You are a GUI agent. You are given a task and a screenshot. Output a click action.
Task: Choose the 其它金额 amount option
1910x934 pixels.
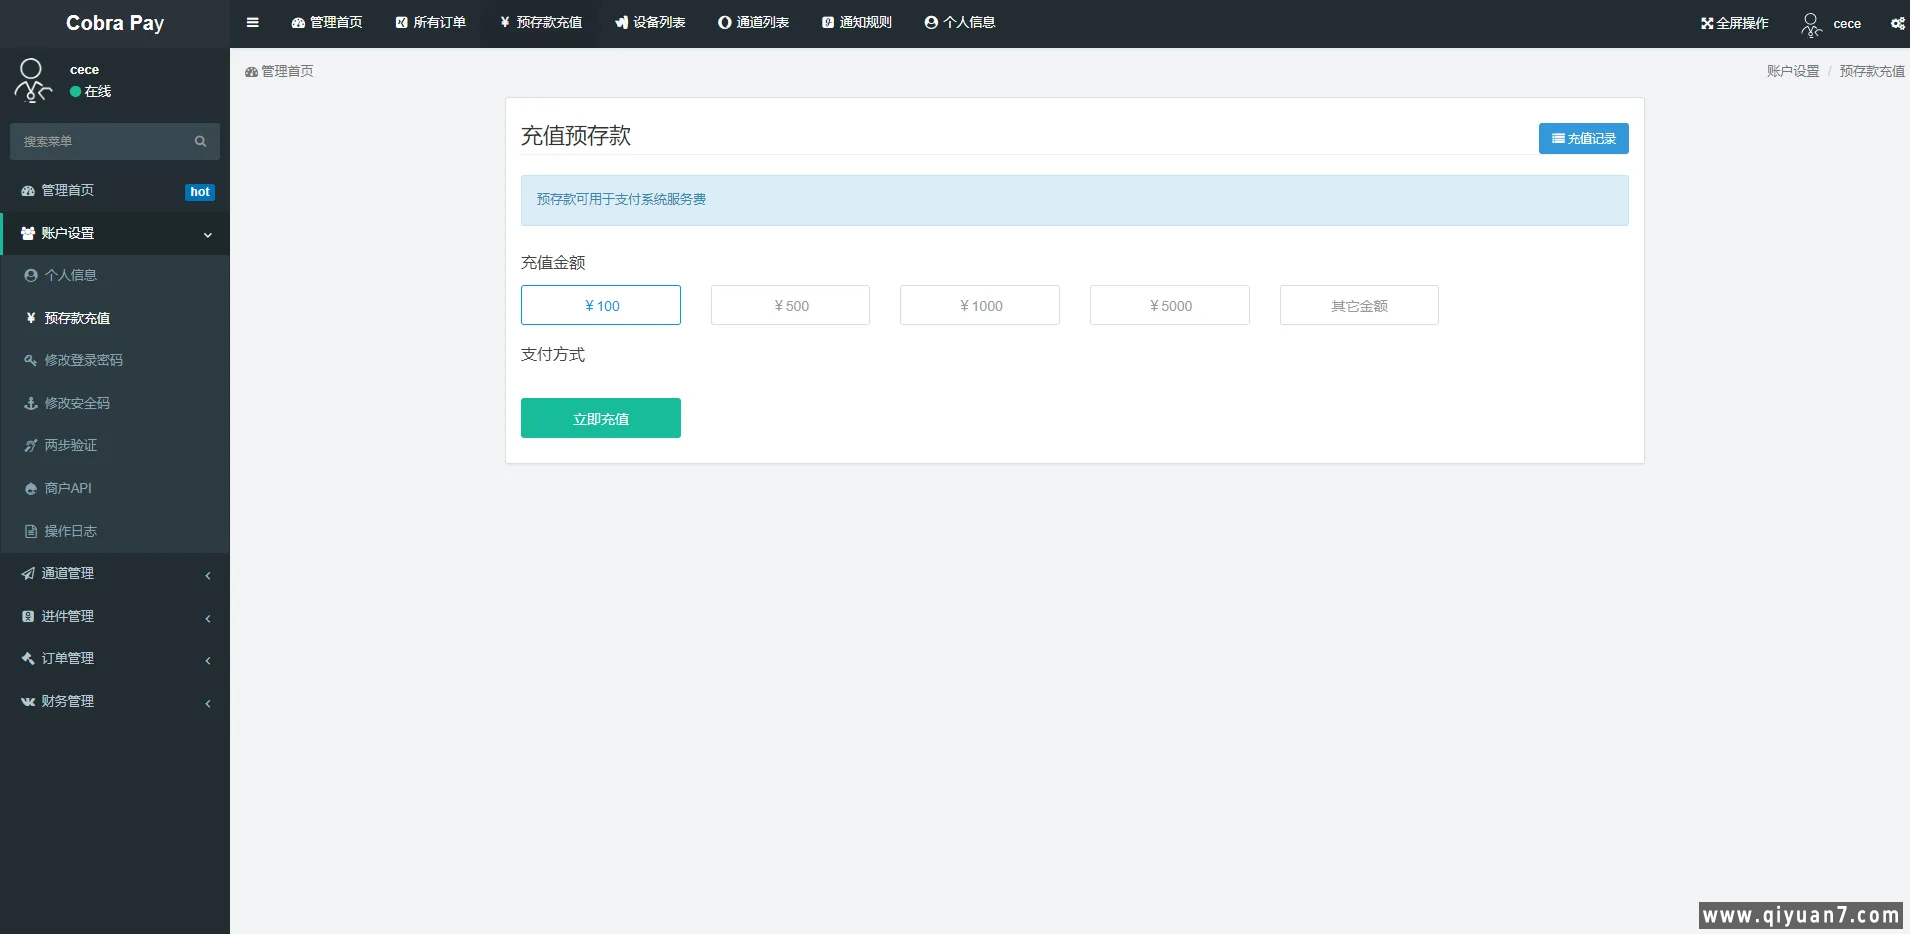pyautogui.click(x=1359, y=306)
